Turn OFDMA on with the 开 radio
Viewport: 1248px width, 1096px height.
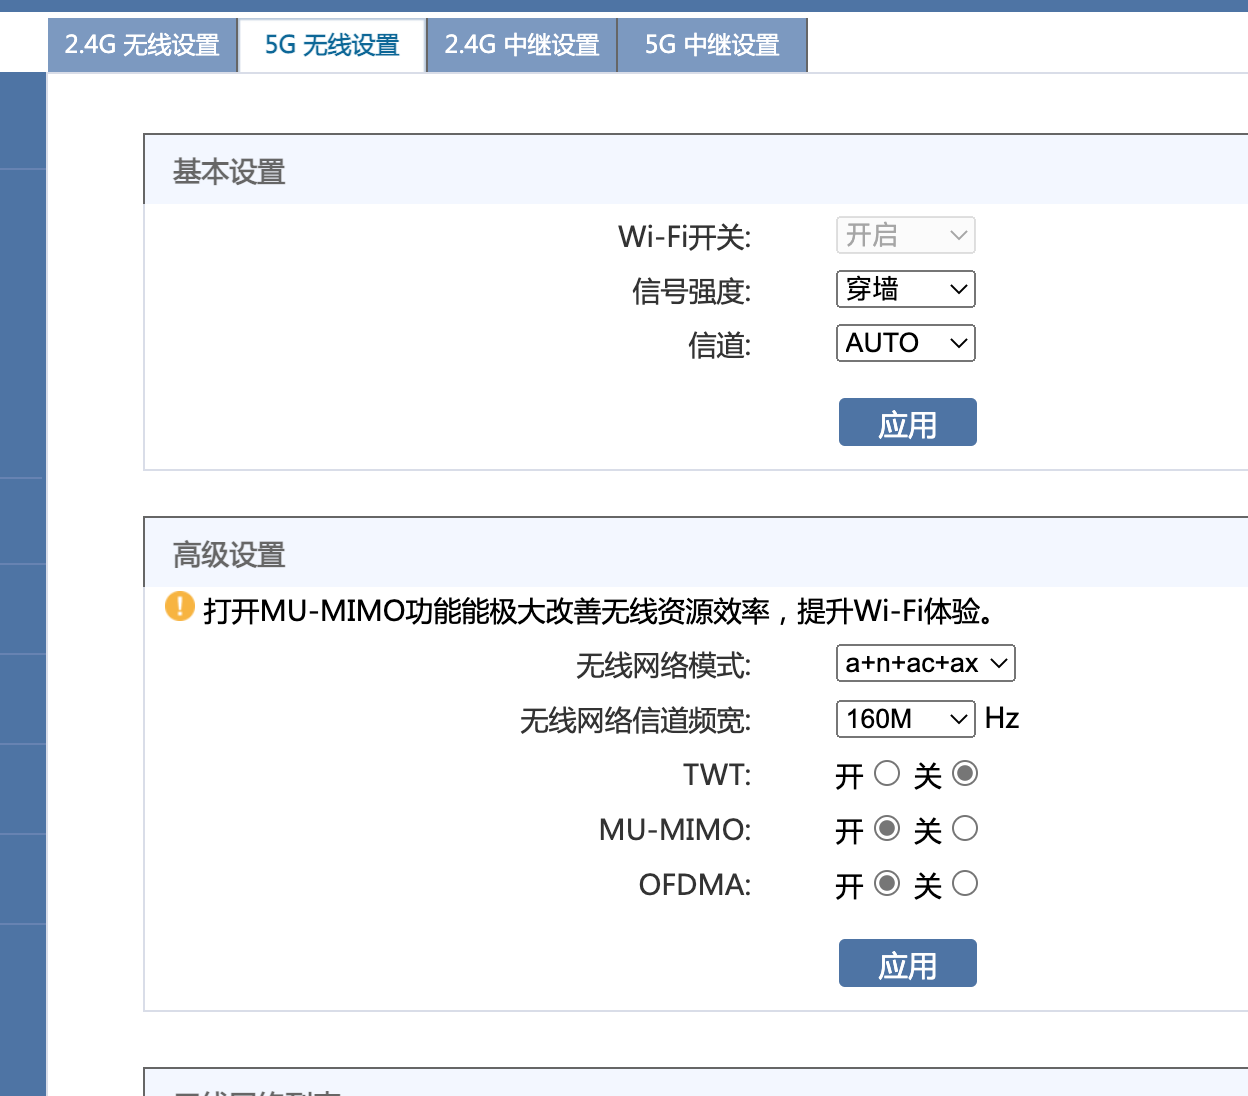[887, 884]
